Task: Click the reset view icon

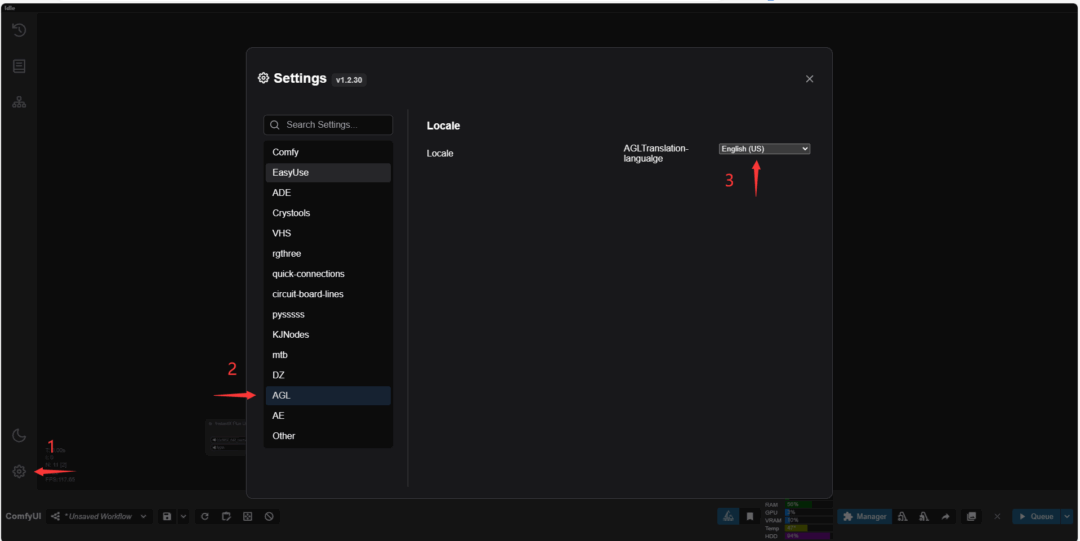Action: pos(247,516)
